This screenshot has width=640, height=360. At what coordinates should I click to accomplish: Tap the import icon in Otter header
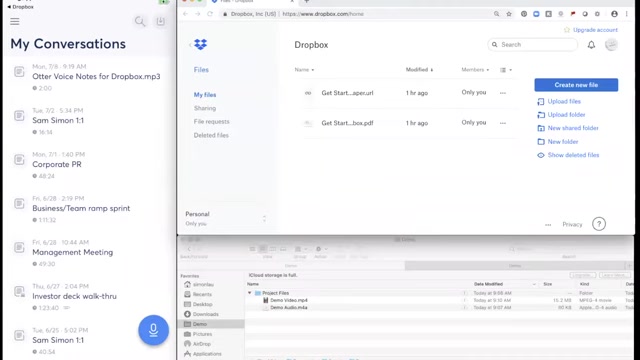tap(161, 21)
